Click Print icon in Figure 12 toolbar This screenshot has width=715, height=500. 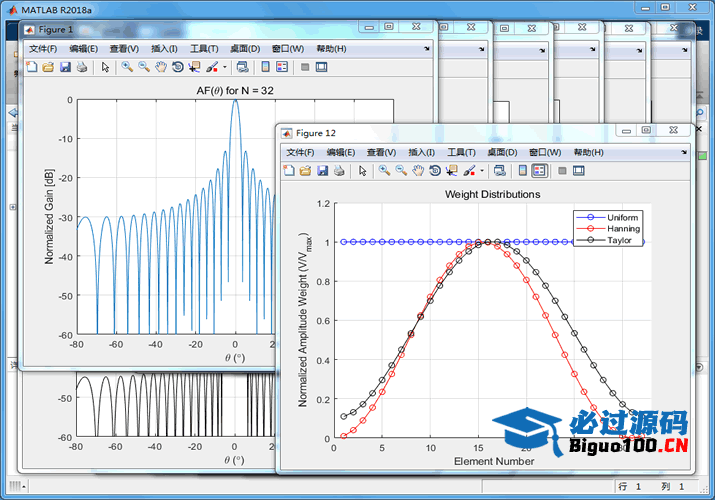[x=339, y=171]
